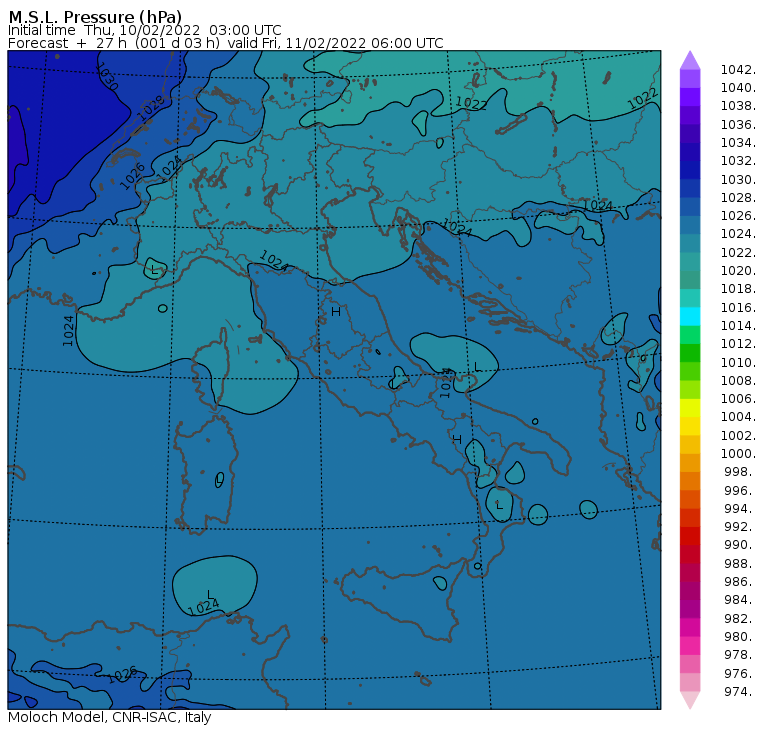Click the legend value 988.
Image resolution: width=760 pixels, height=731 pixels.
(740, 564)
